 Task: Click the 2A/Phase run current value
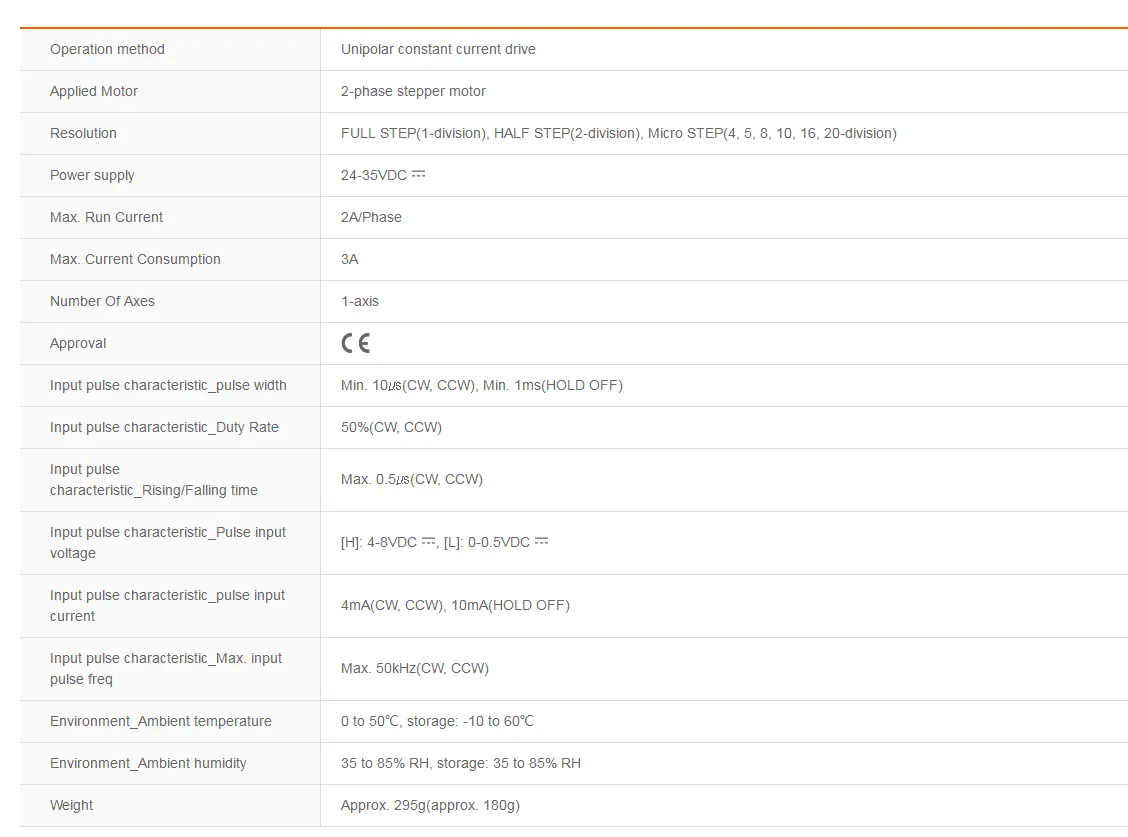click(371, 217)
